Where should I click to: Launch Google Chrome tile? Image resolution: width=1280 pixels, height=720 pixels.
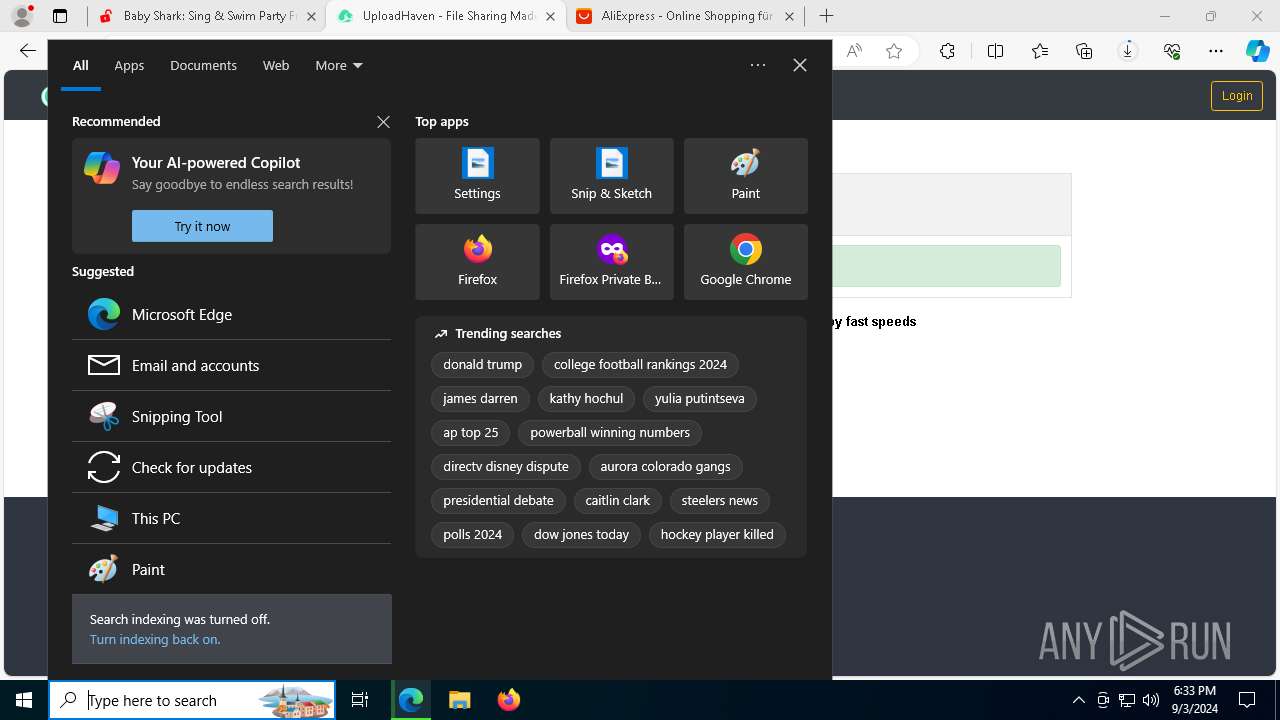745,262
